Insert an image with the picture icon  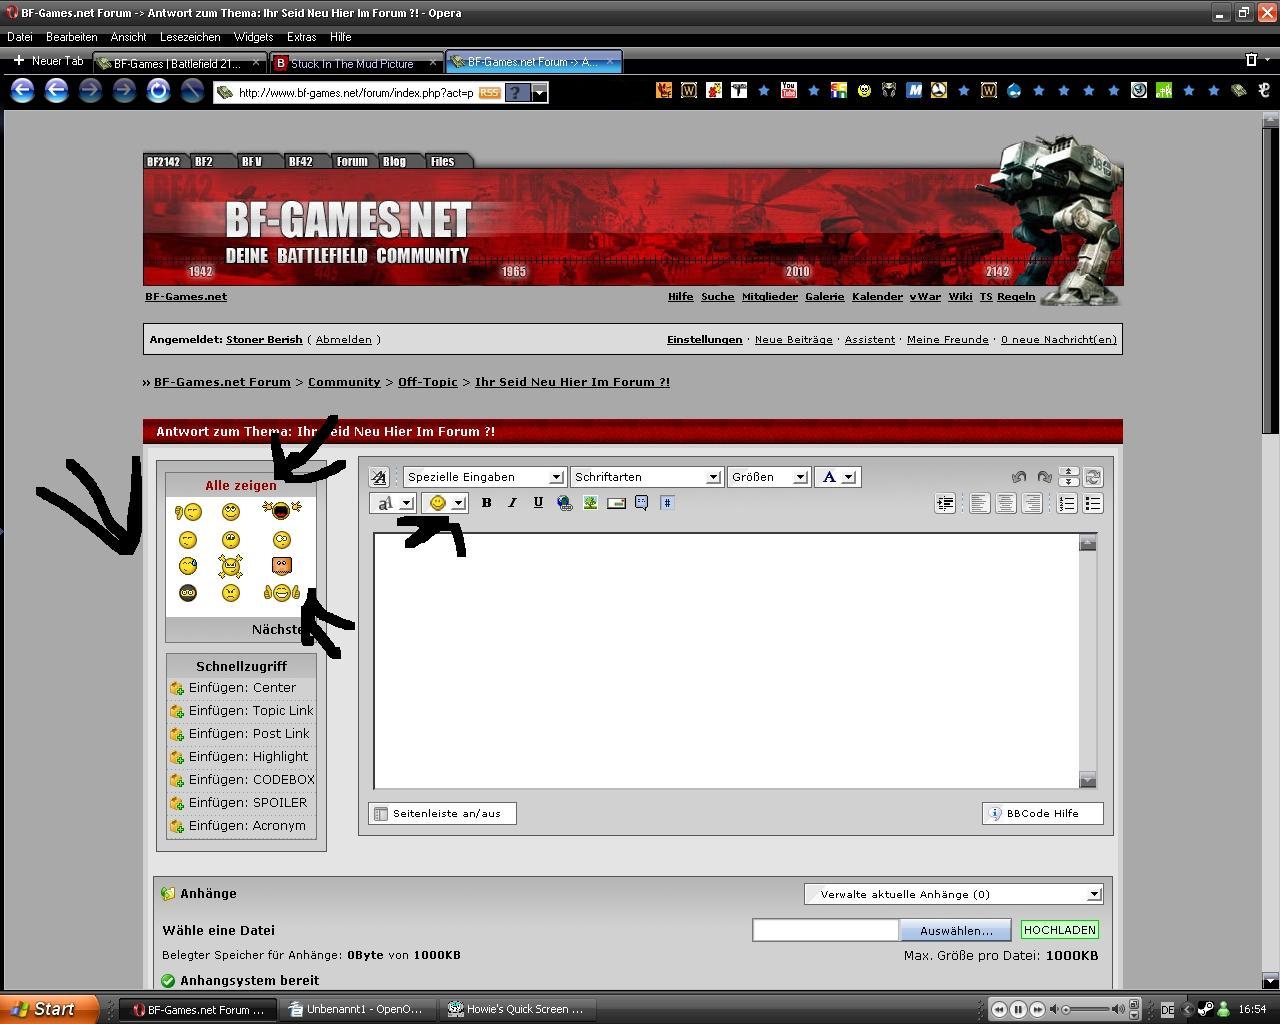pyautogui.click(x=590, y=503)
